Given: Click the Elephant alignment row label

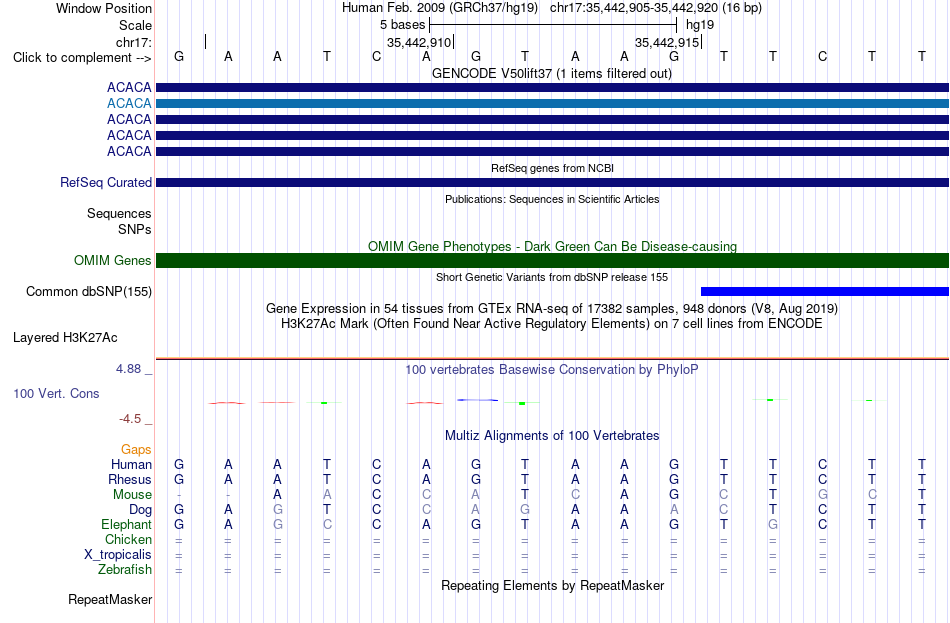Looking at the screenshot, I should point(127,525).
